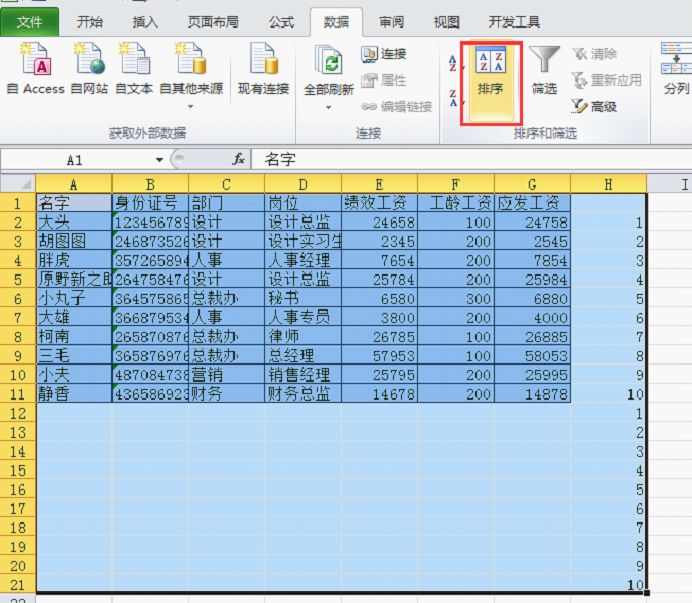Click the 财务总监 position cell
692x603 pixels.
point(303,394)
